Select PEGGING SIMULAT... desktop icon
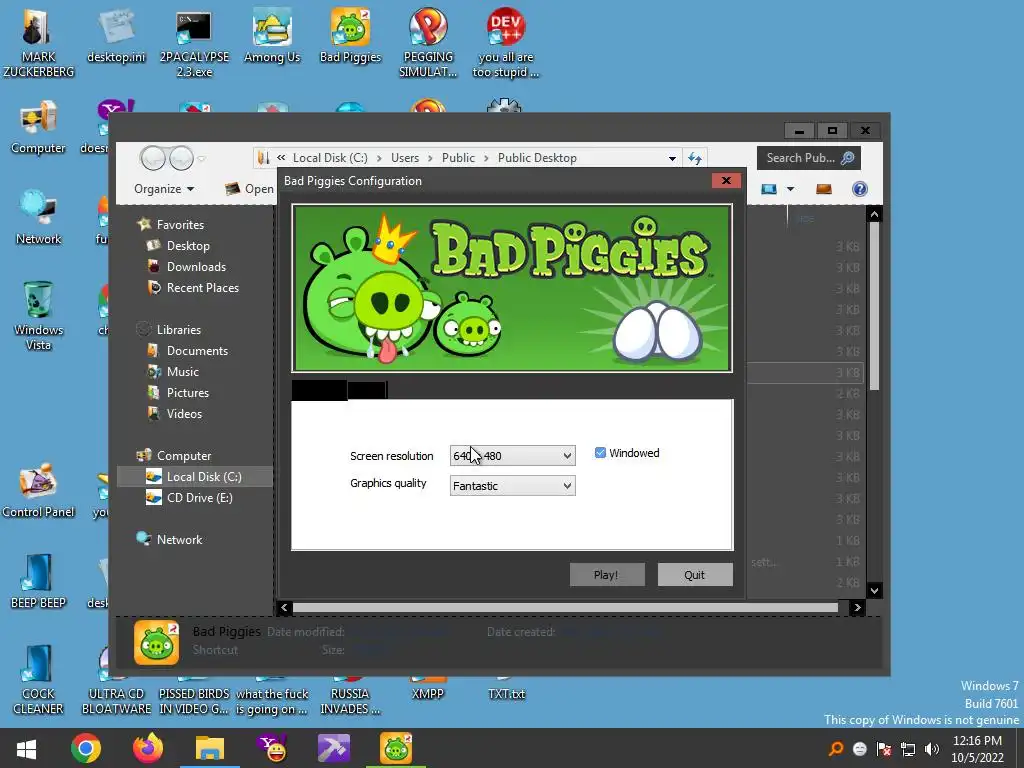 (x=428, y=43)
